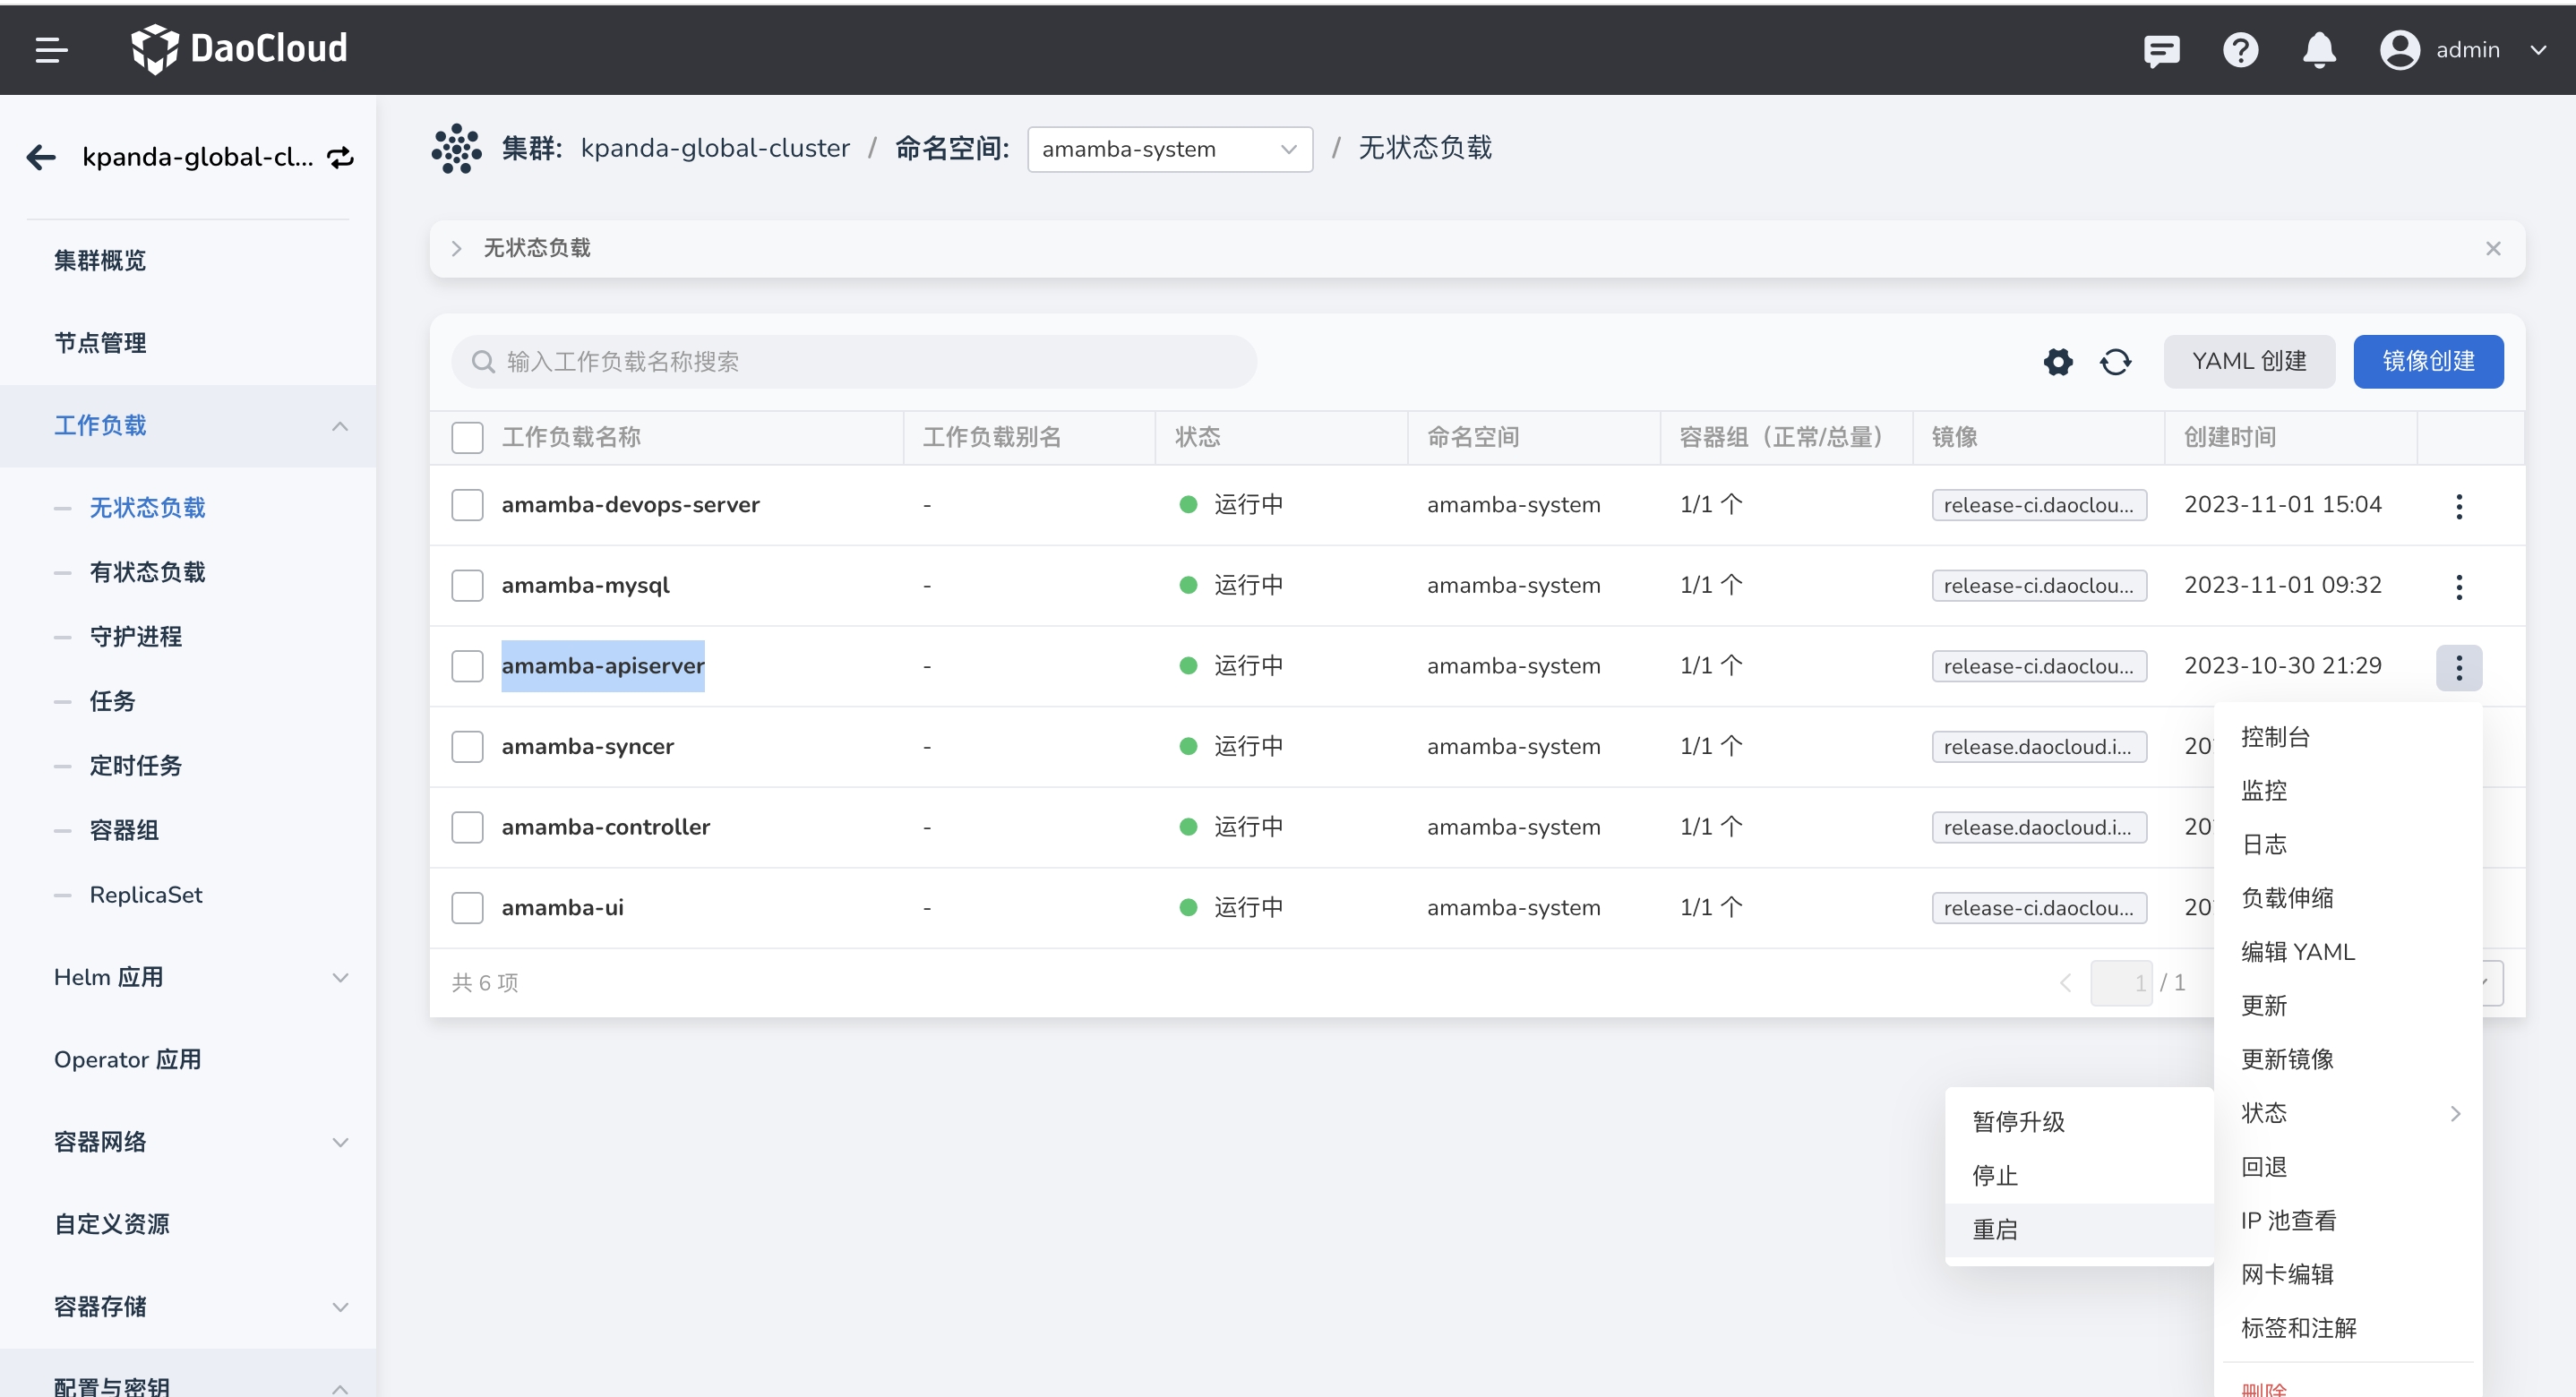Screen dimensions: 2576x1397
Task: Click the cluster switch icon beside kpanda-global-cl...
Action: 341,157
